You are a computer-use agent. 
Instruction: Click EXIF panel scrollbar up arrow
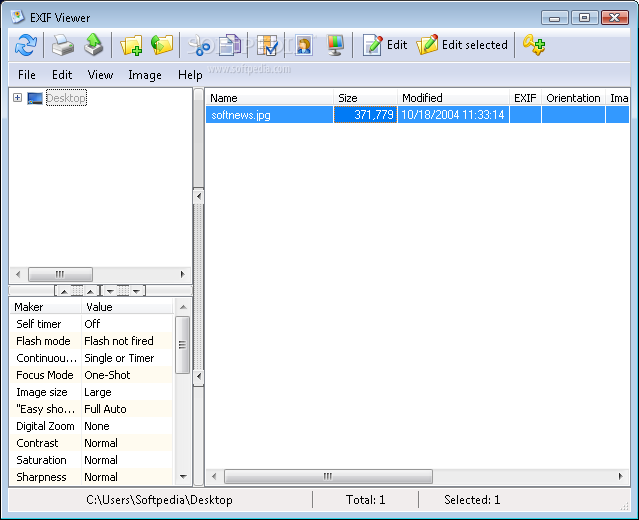[183, 307]
